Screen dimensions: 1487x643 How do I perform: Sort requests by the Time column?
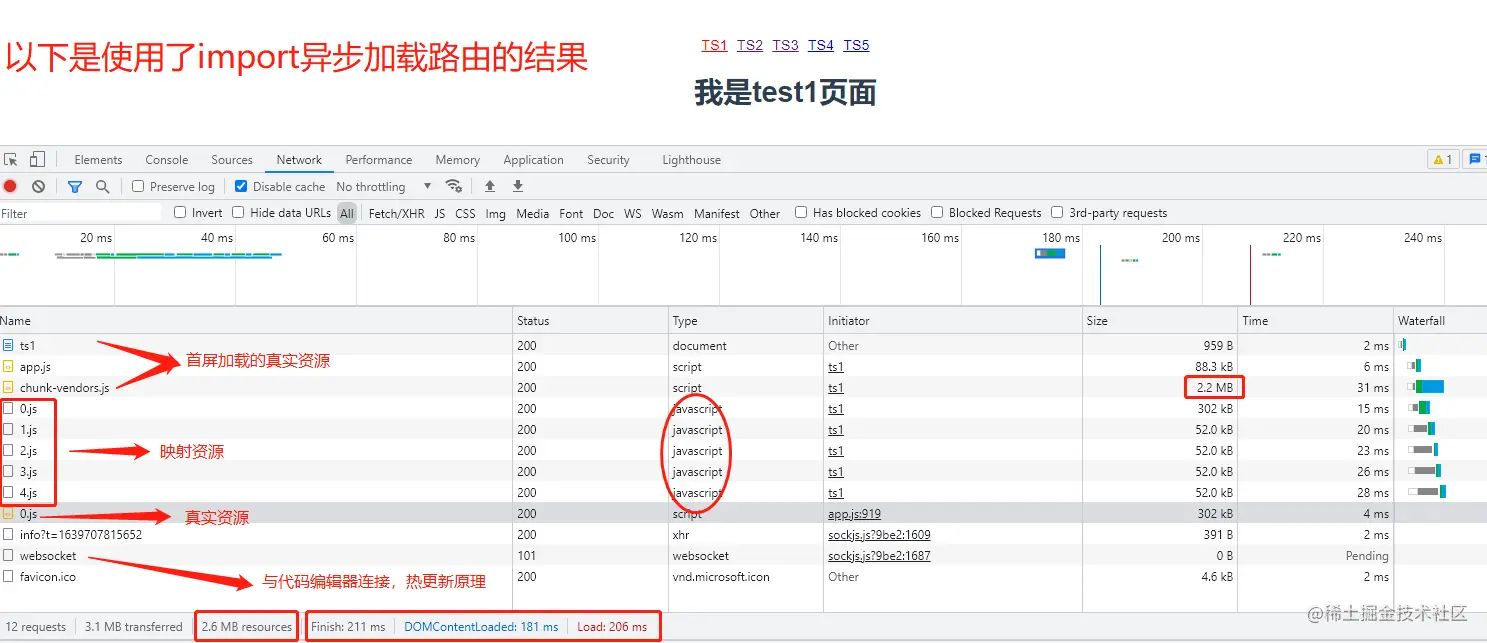pos(1316,321)
